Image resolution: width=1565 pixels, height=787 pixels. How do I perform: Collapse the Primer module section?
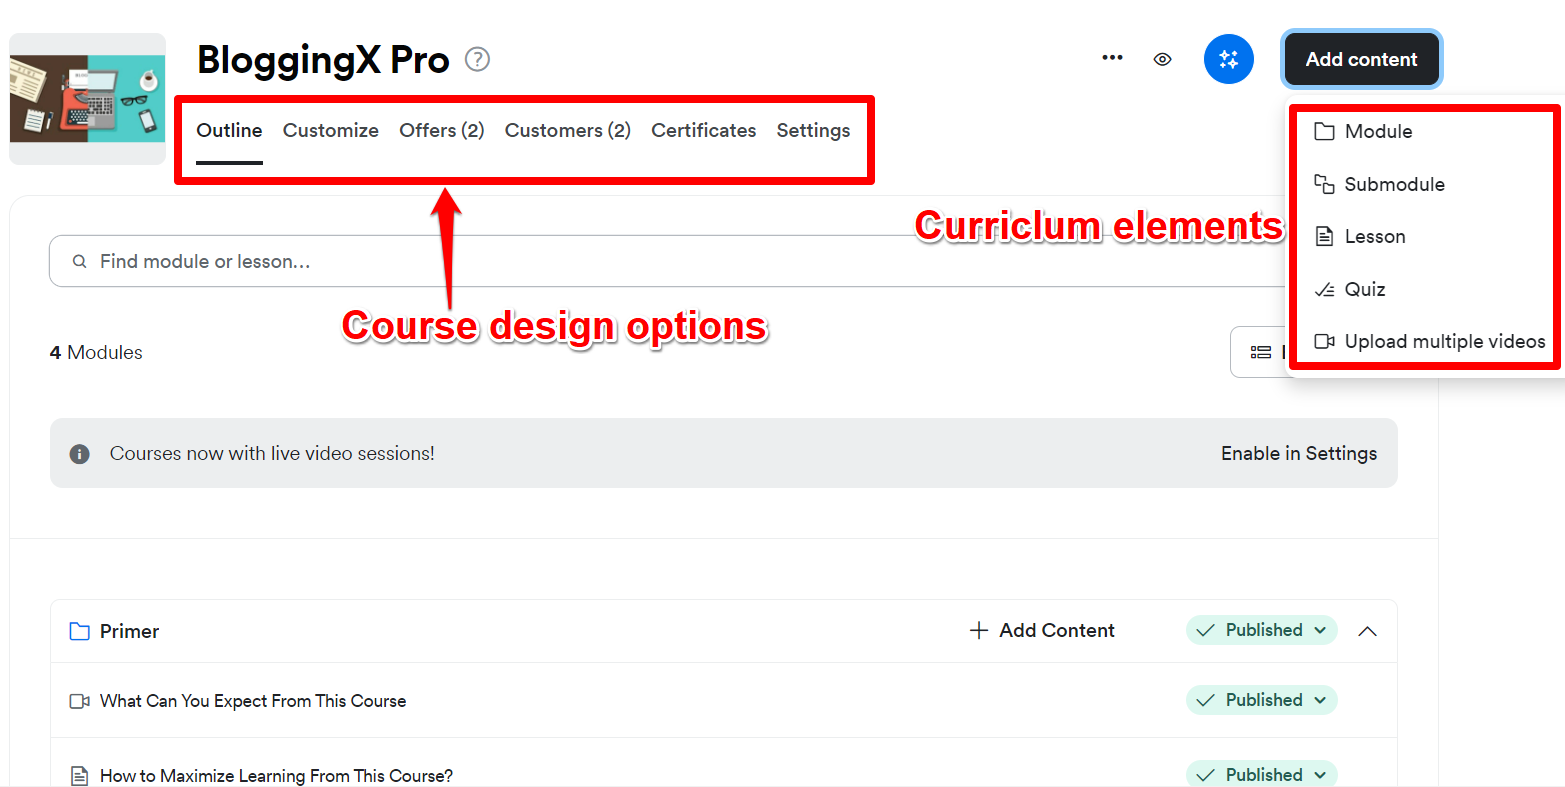click(1367, 630)
